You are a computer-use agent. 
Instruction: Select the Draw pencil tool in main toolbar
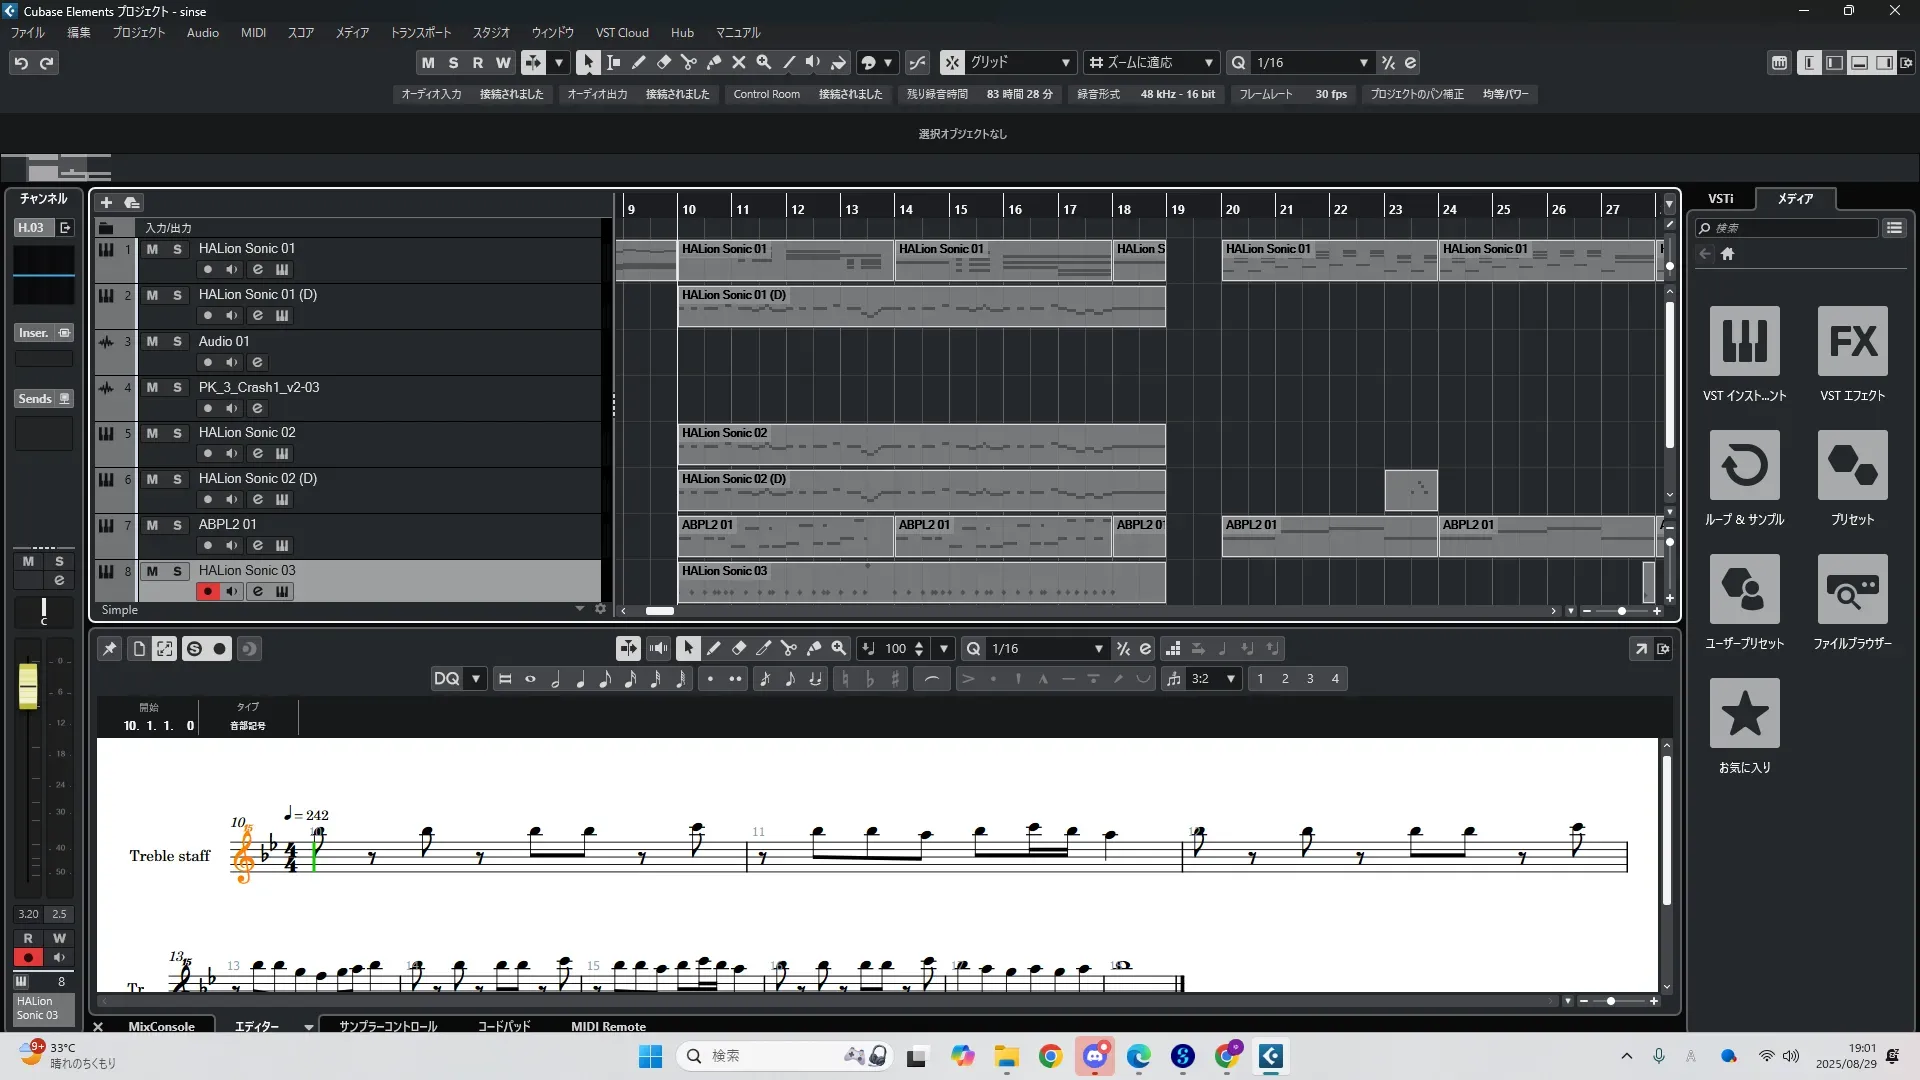point(639,62)
